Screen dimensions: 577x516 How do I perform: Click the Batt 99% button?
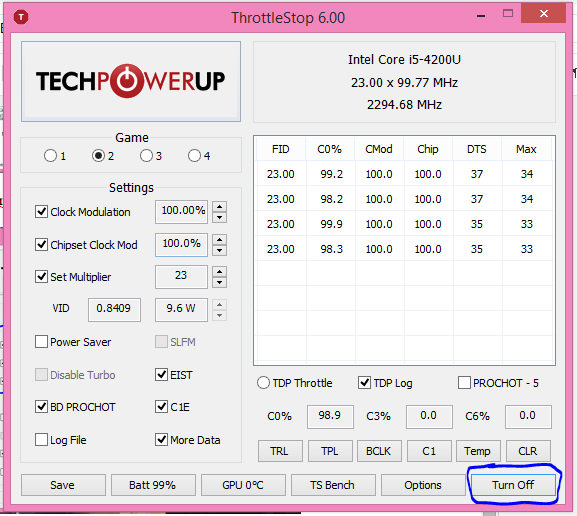pyautogui.click(x=153, y=485)
